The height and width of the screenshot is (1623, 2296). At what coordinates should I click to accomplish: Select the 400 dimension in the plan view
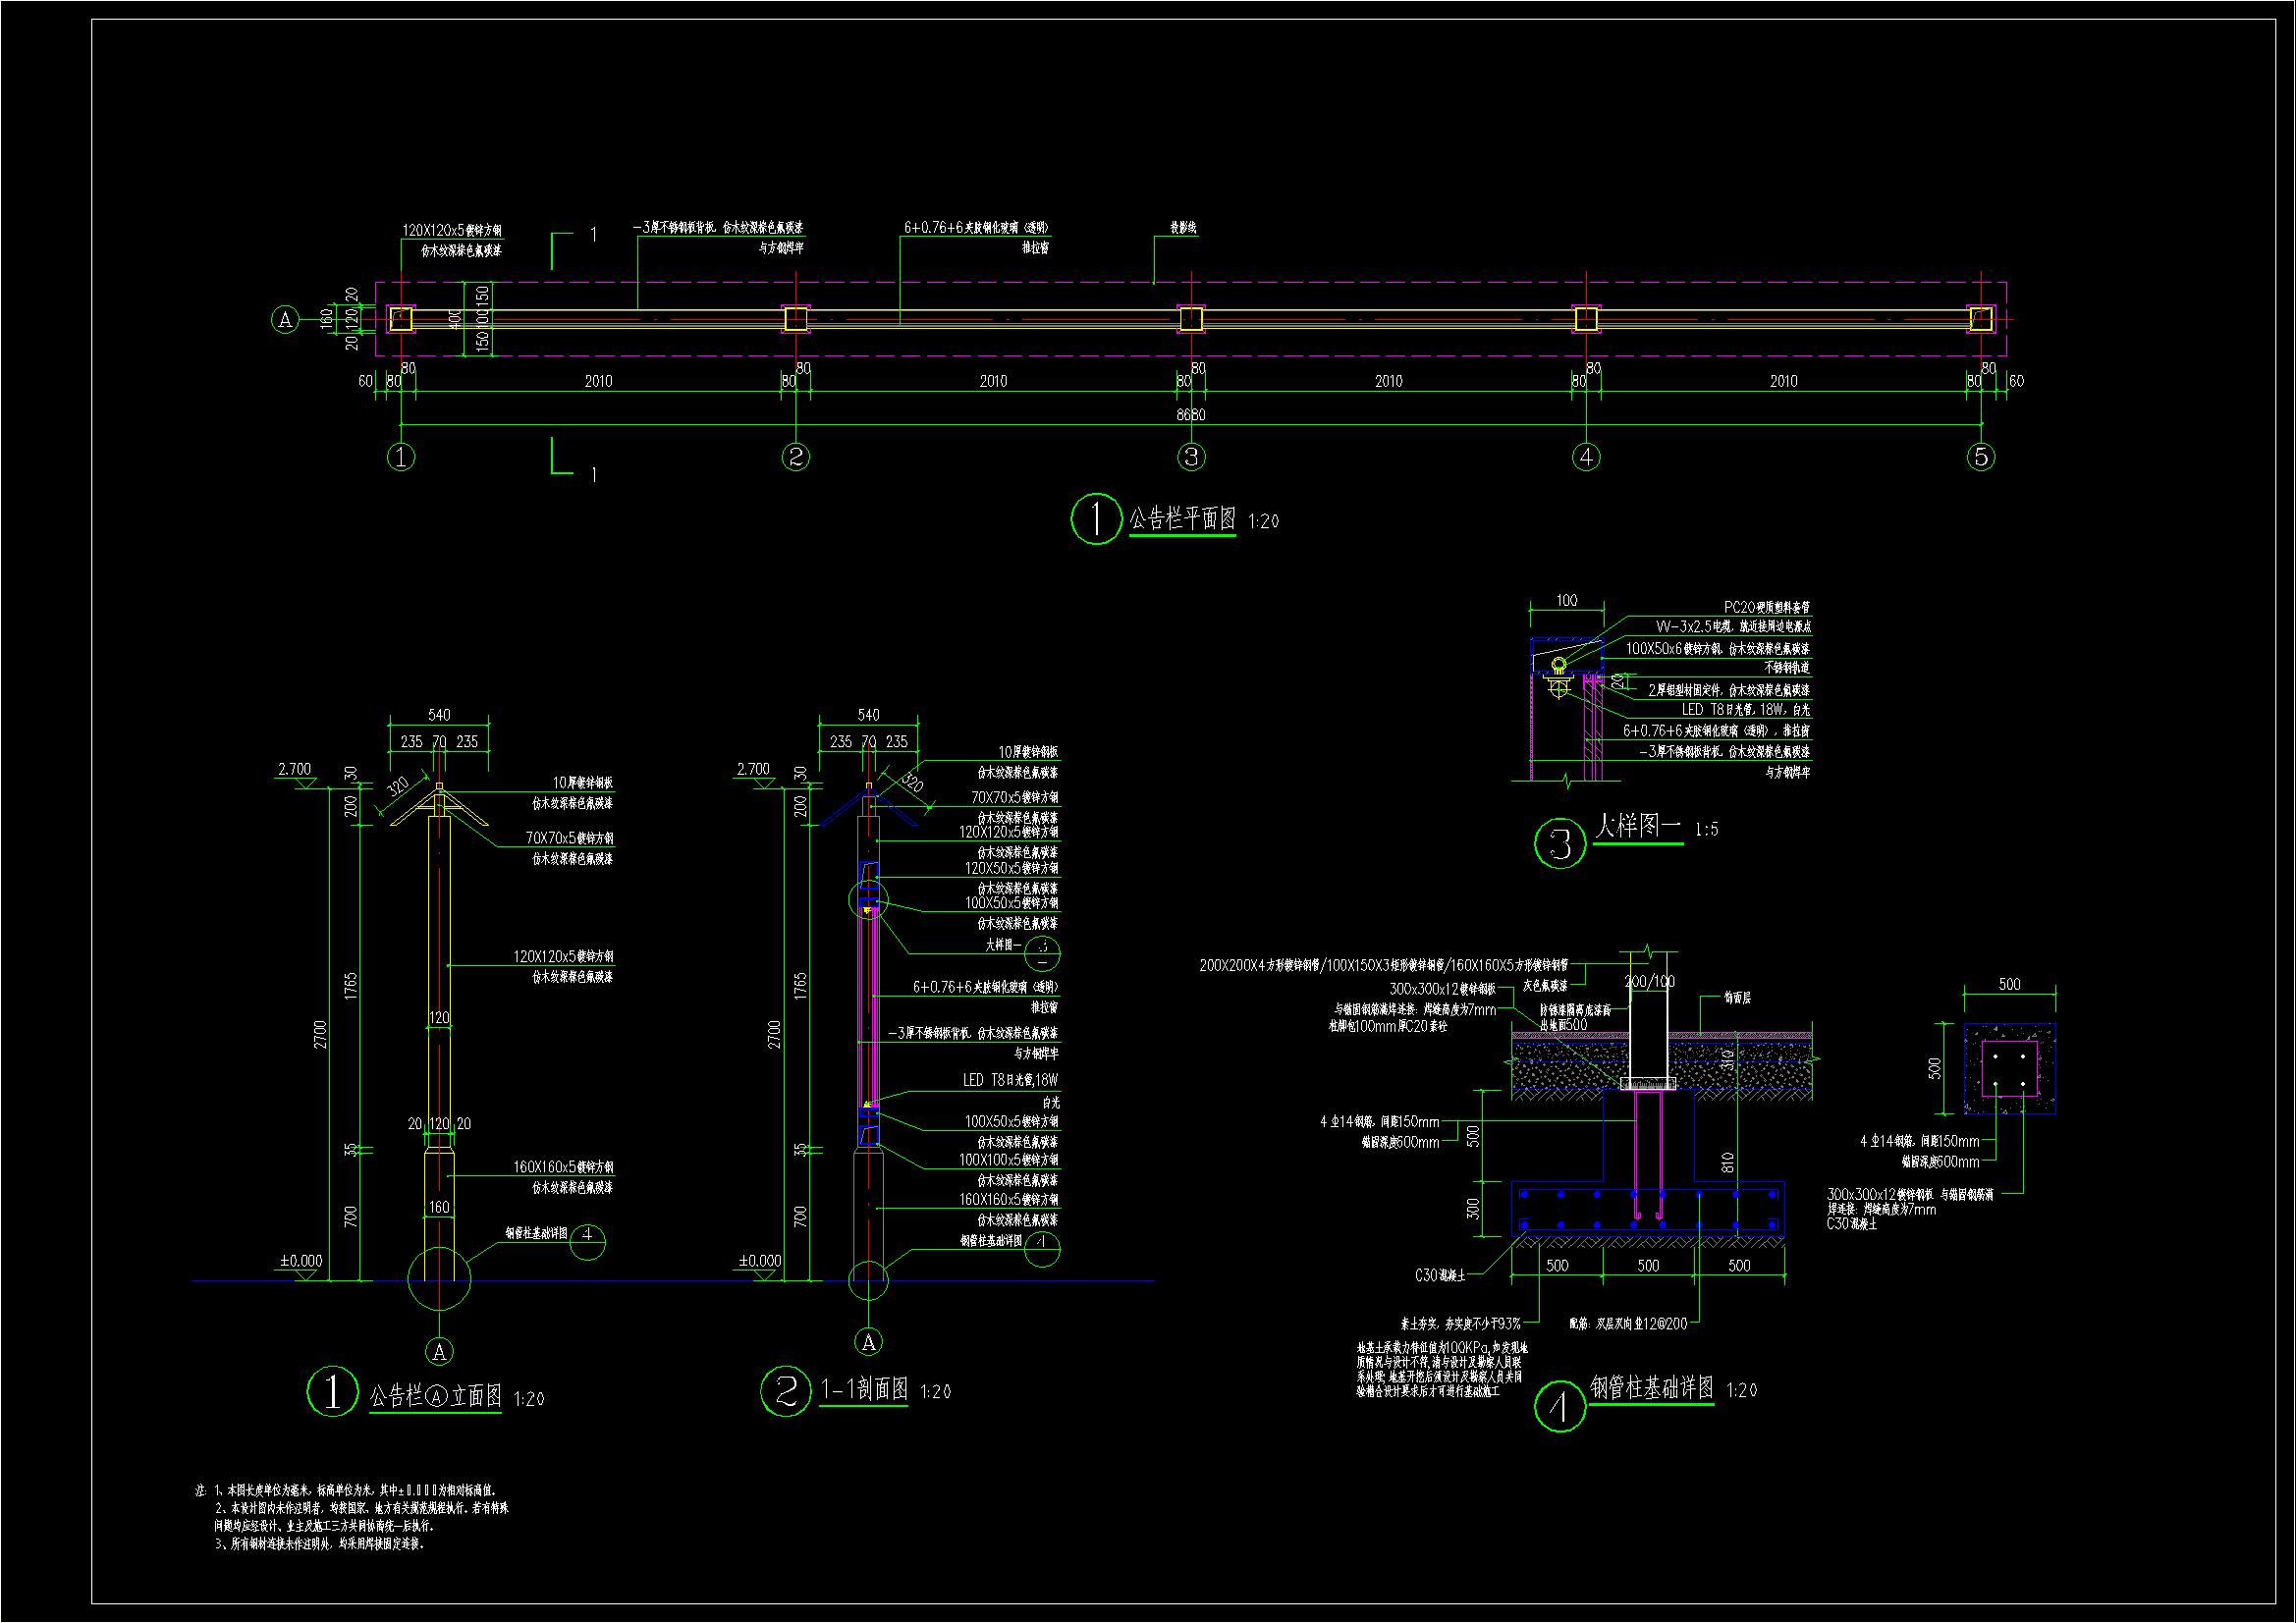pyautogui.click(x=456, y=319)
